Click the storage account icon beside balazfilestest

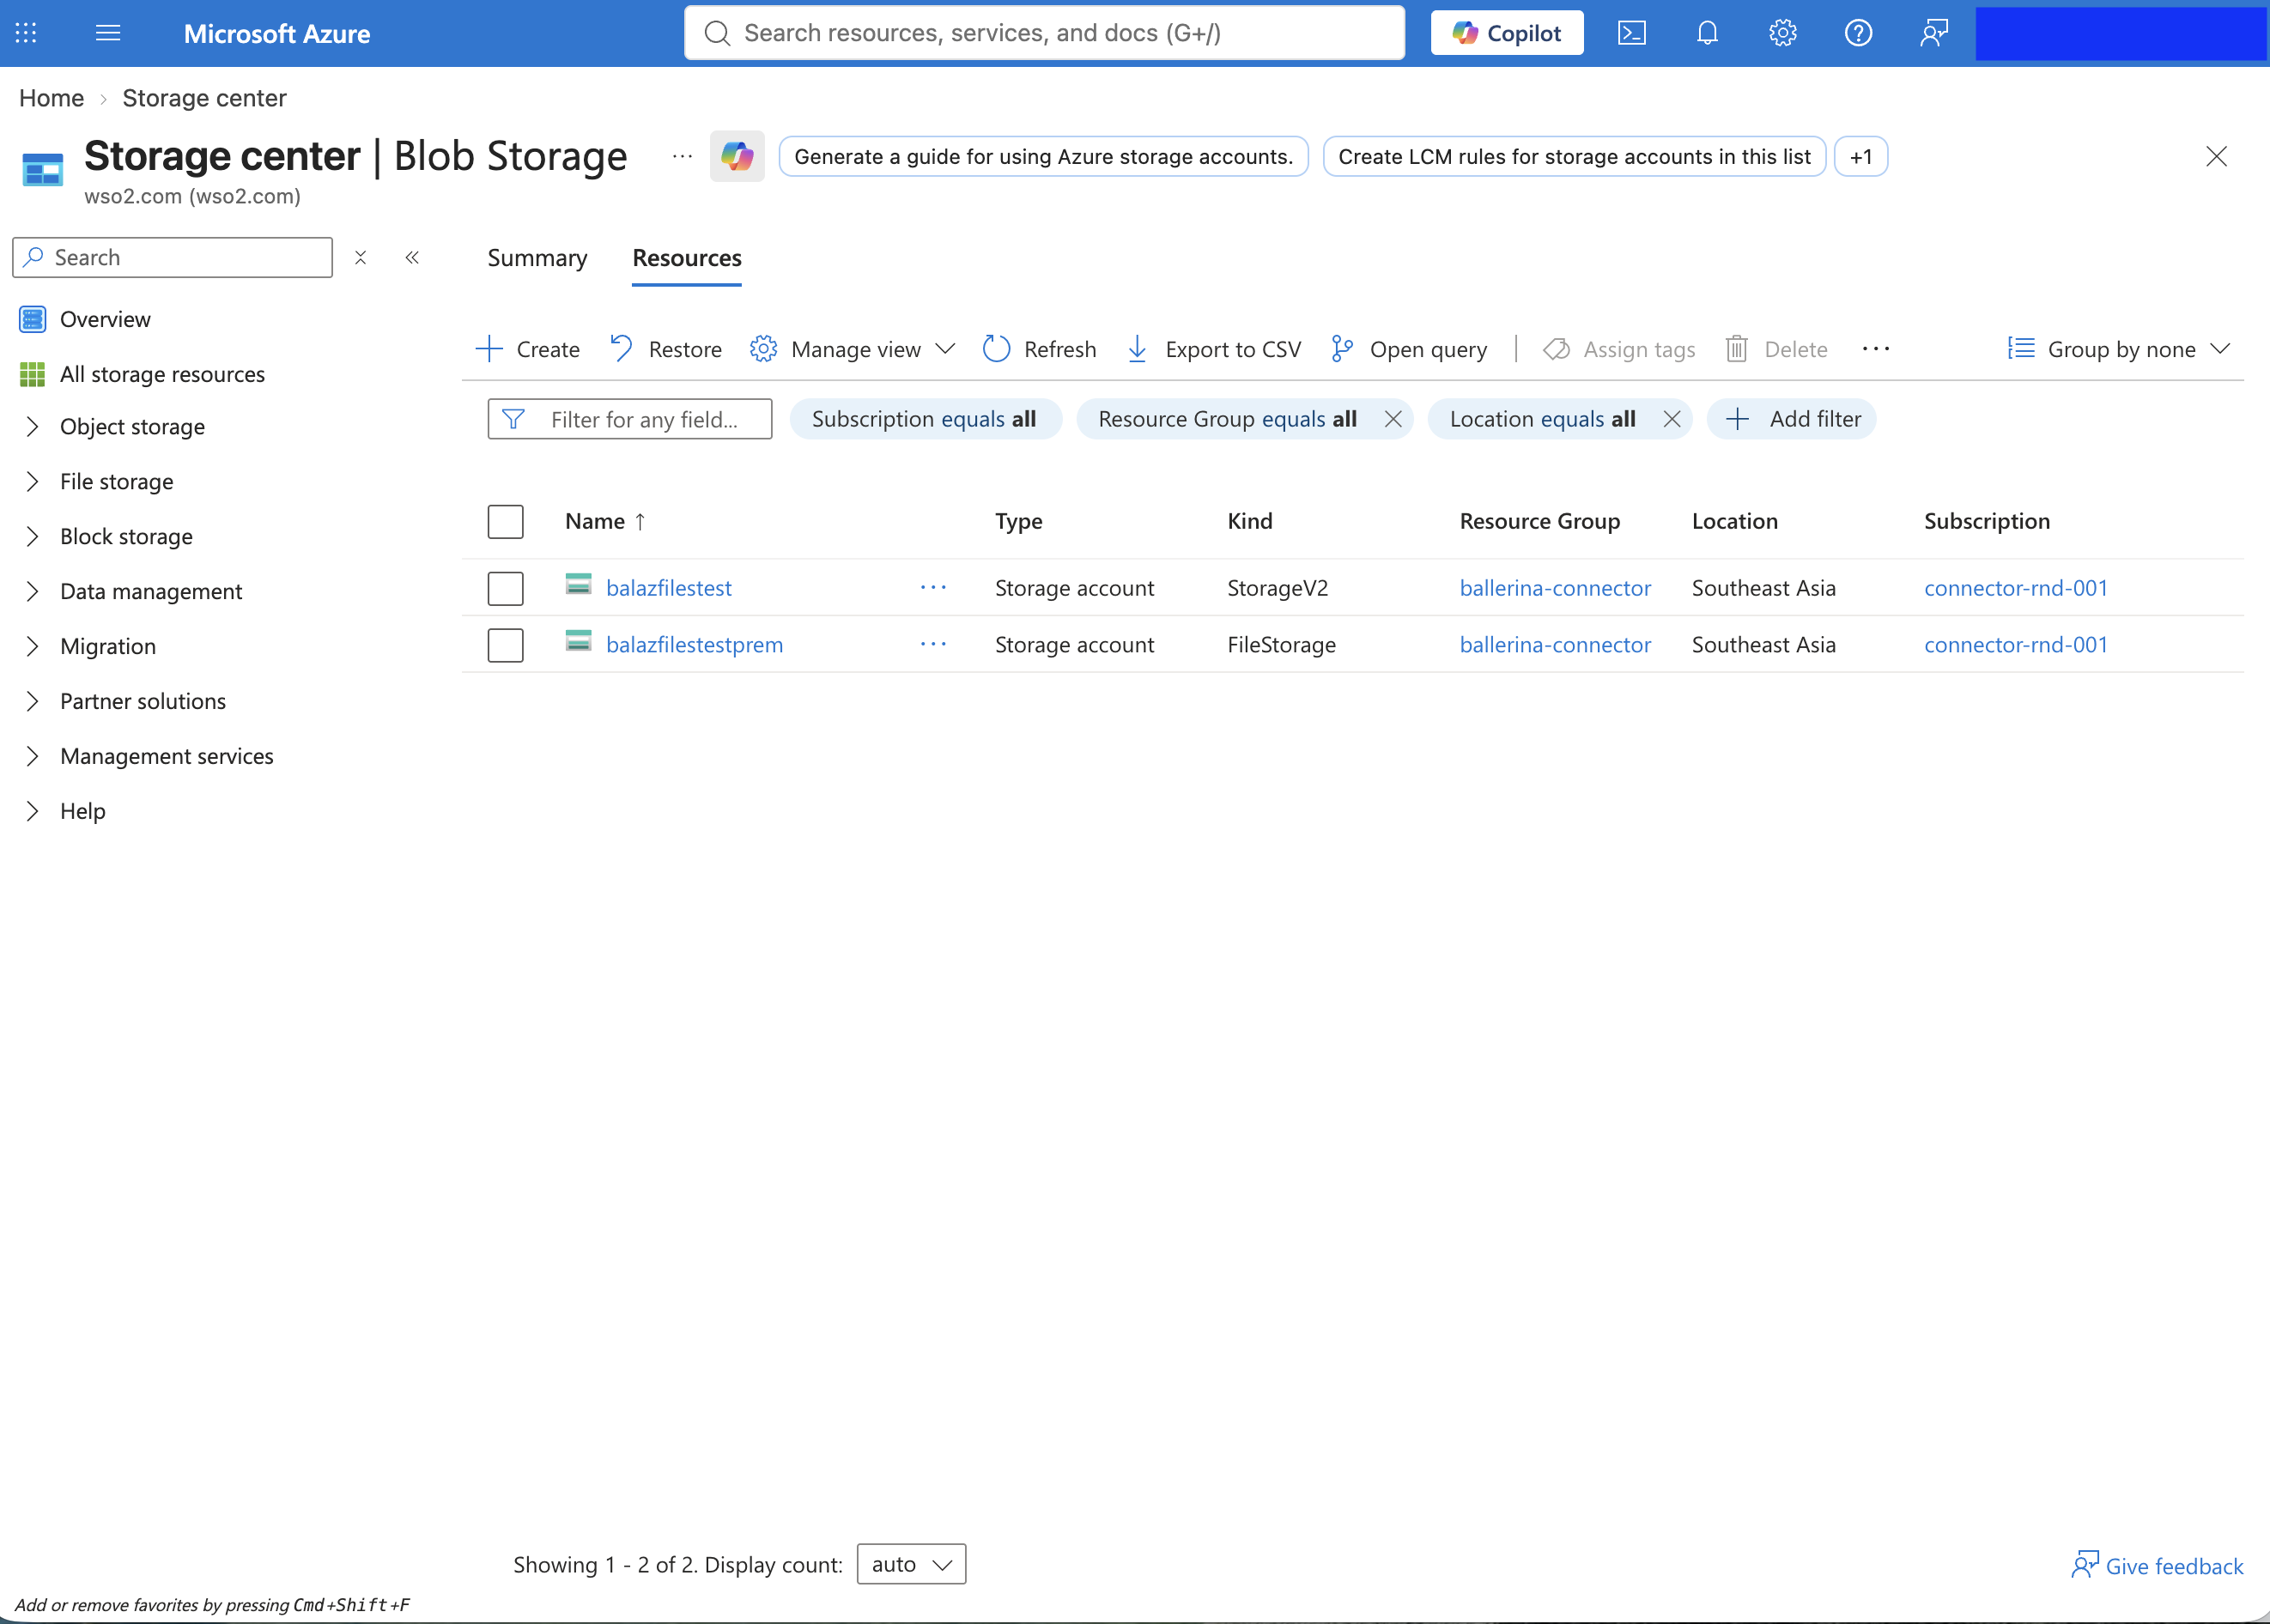(578, 585)
